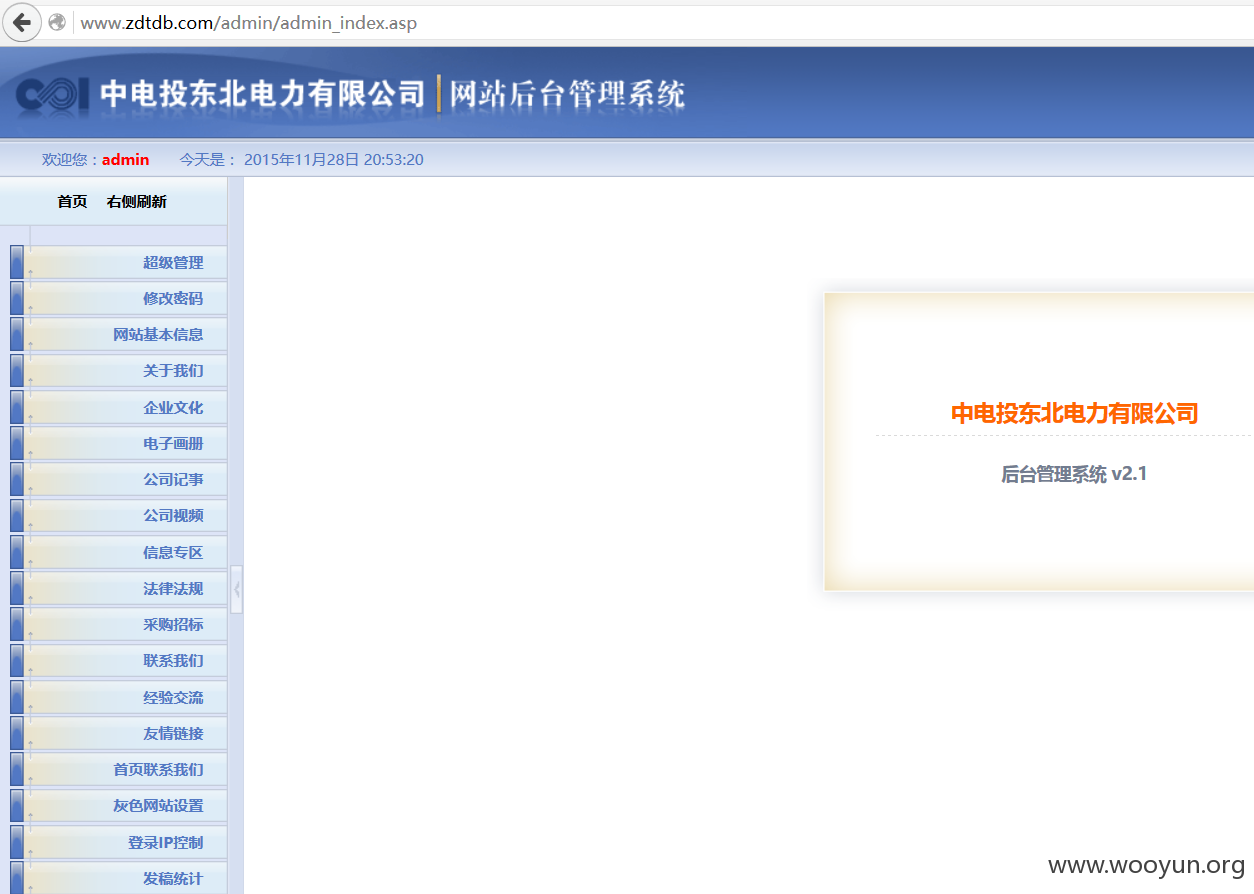This screenshot has width=1254, height=894.
Task: Click the blue marker beside 灰色网站设置
Action: tap(17, 805)
